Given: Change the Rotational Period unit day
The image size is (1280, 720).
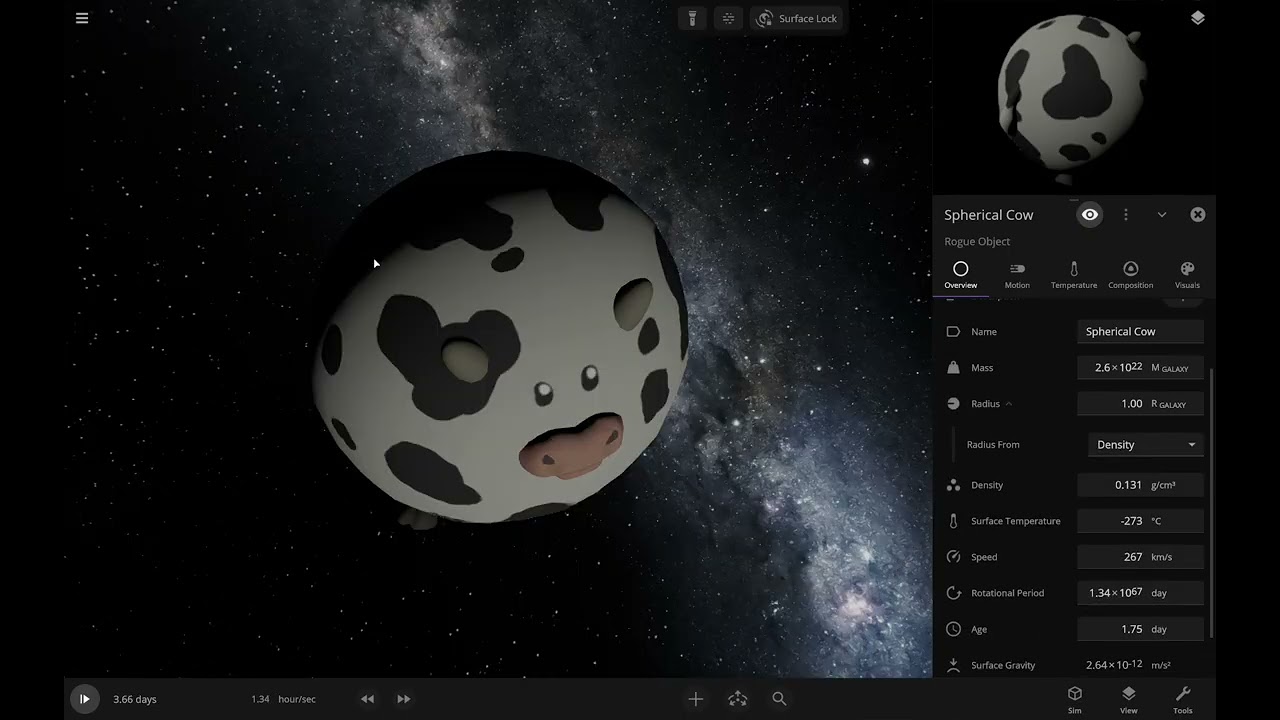Looking at the screenshot, I should click(x=1159, y=593).
